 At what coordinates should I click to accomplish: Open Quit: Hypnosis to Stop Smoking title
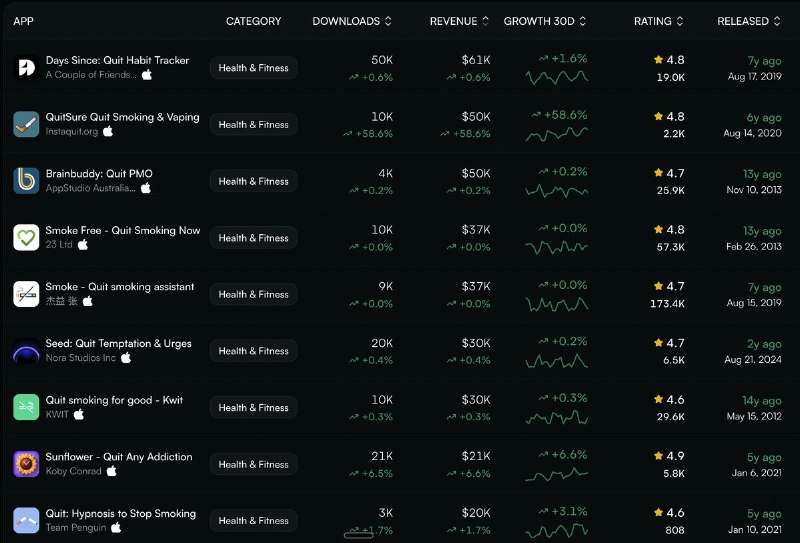point(120,513)
